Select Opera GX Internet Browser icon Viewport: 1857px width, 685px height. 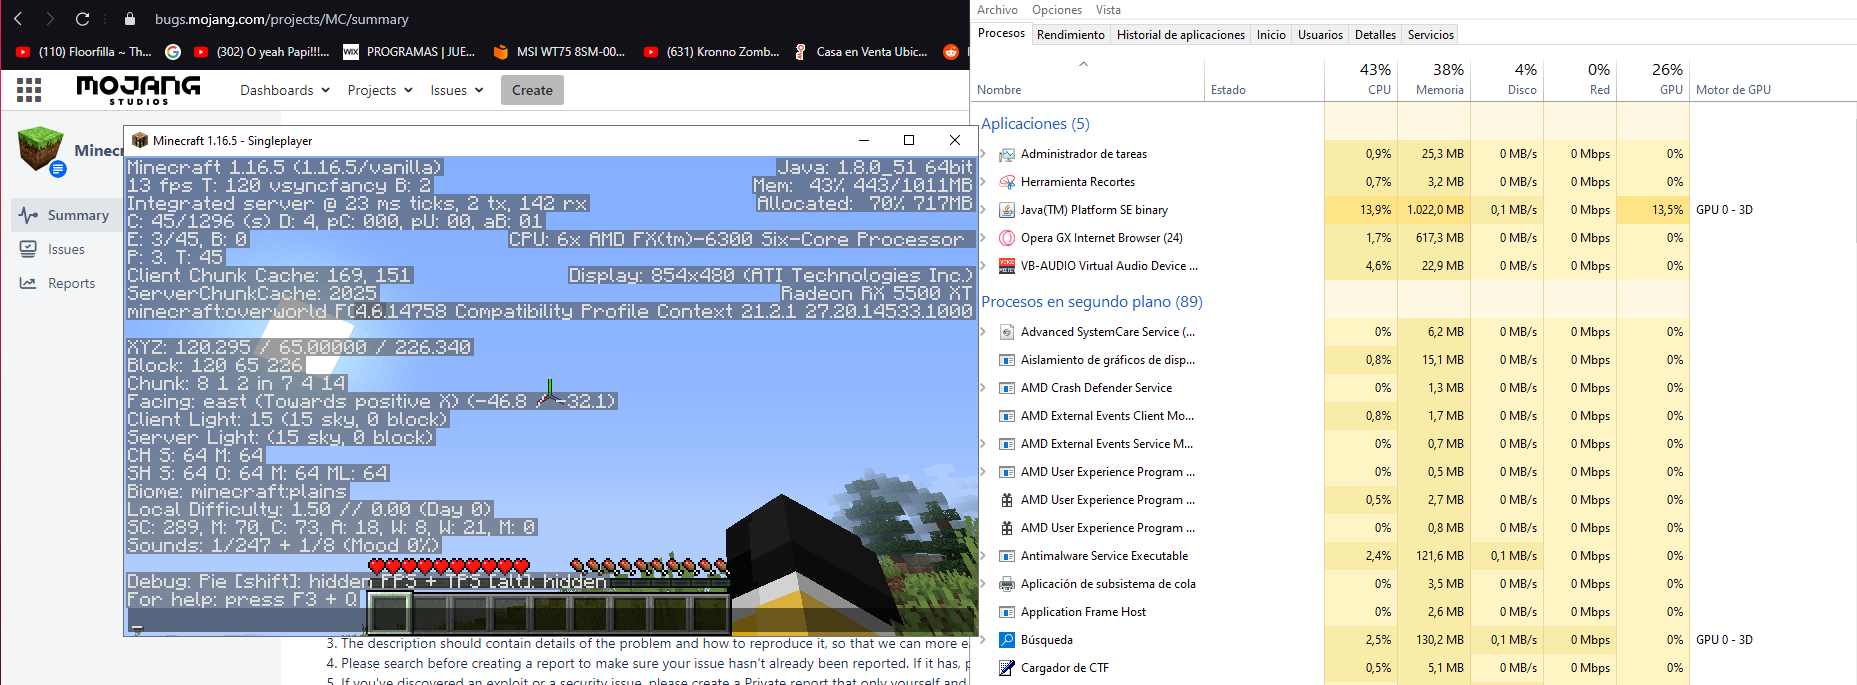pyautogui.click(x=1007, y=238)
